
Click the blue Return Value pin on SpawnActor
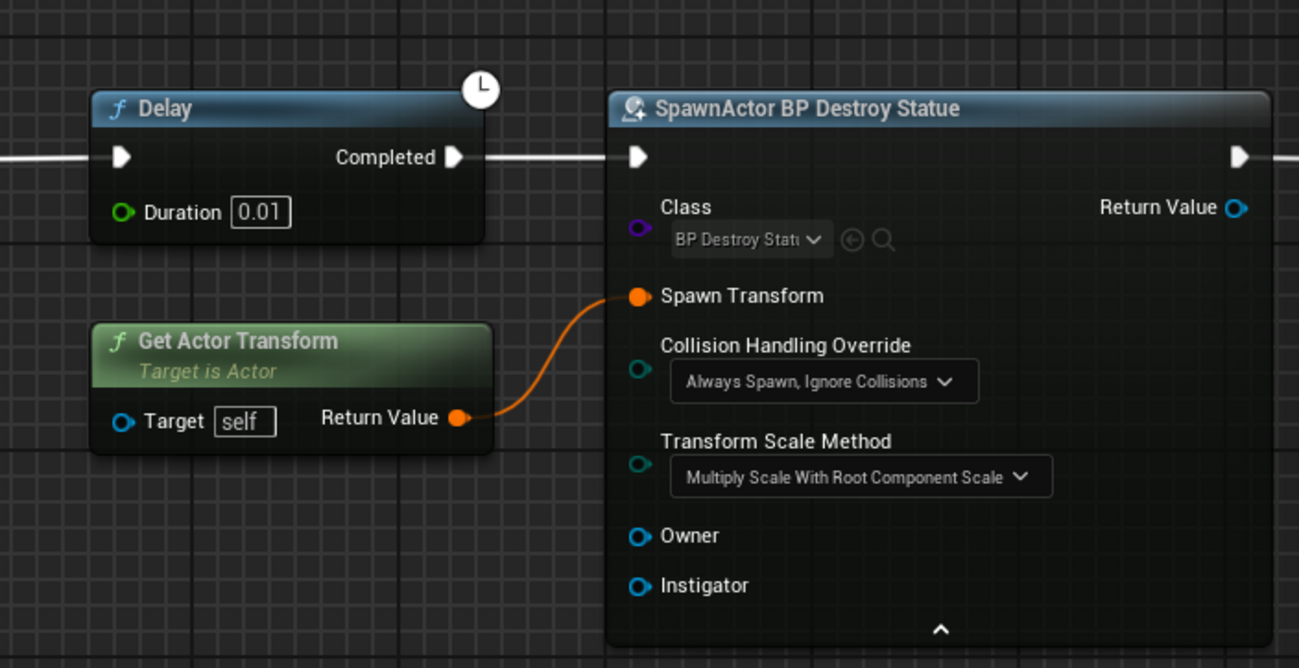(1236, 208)
